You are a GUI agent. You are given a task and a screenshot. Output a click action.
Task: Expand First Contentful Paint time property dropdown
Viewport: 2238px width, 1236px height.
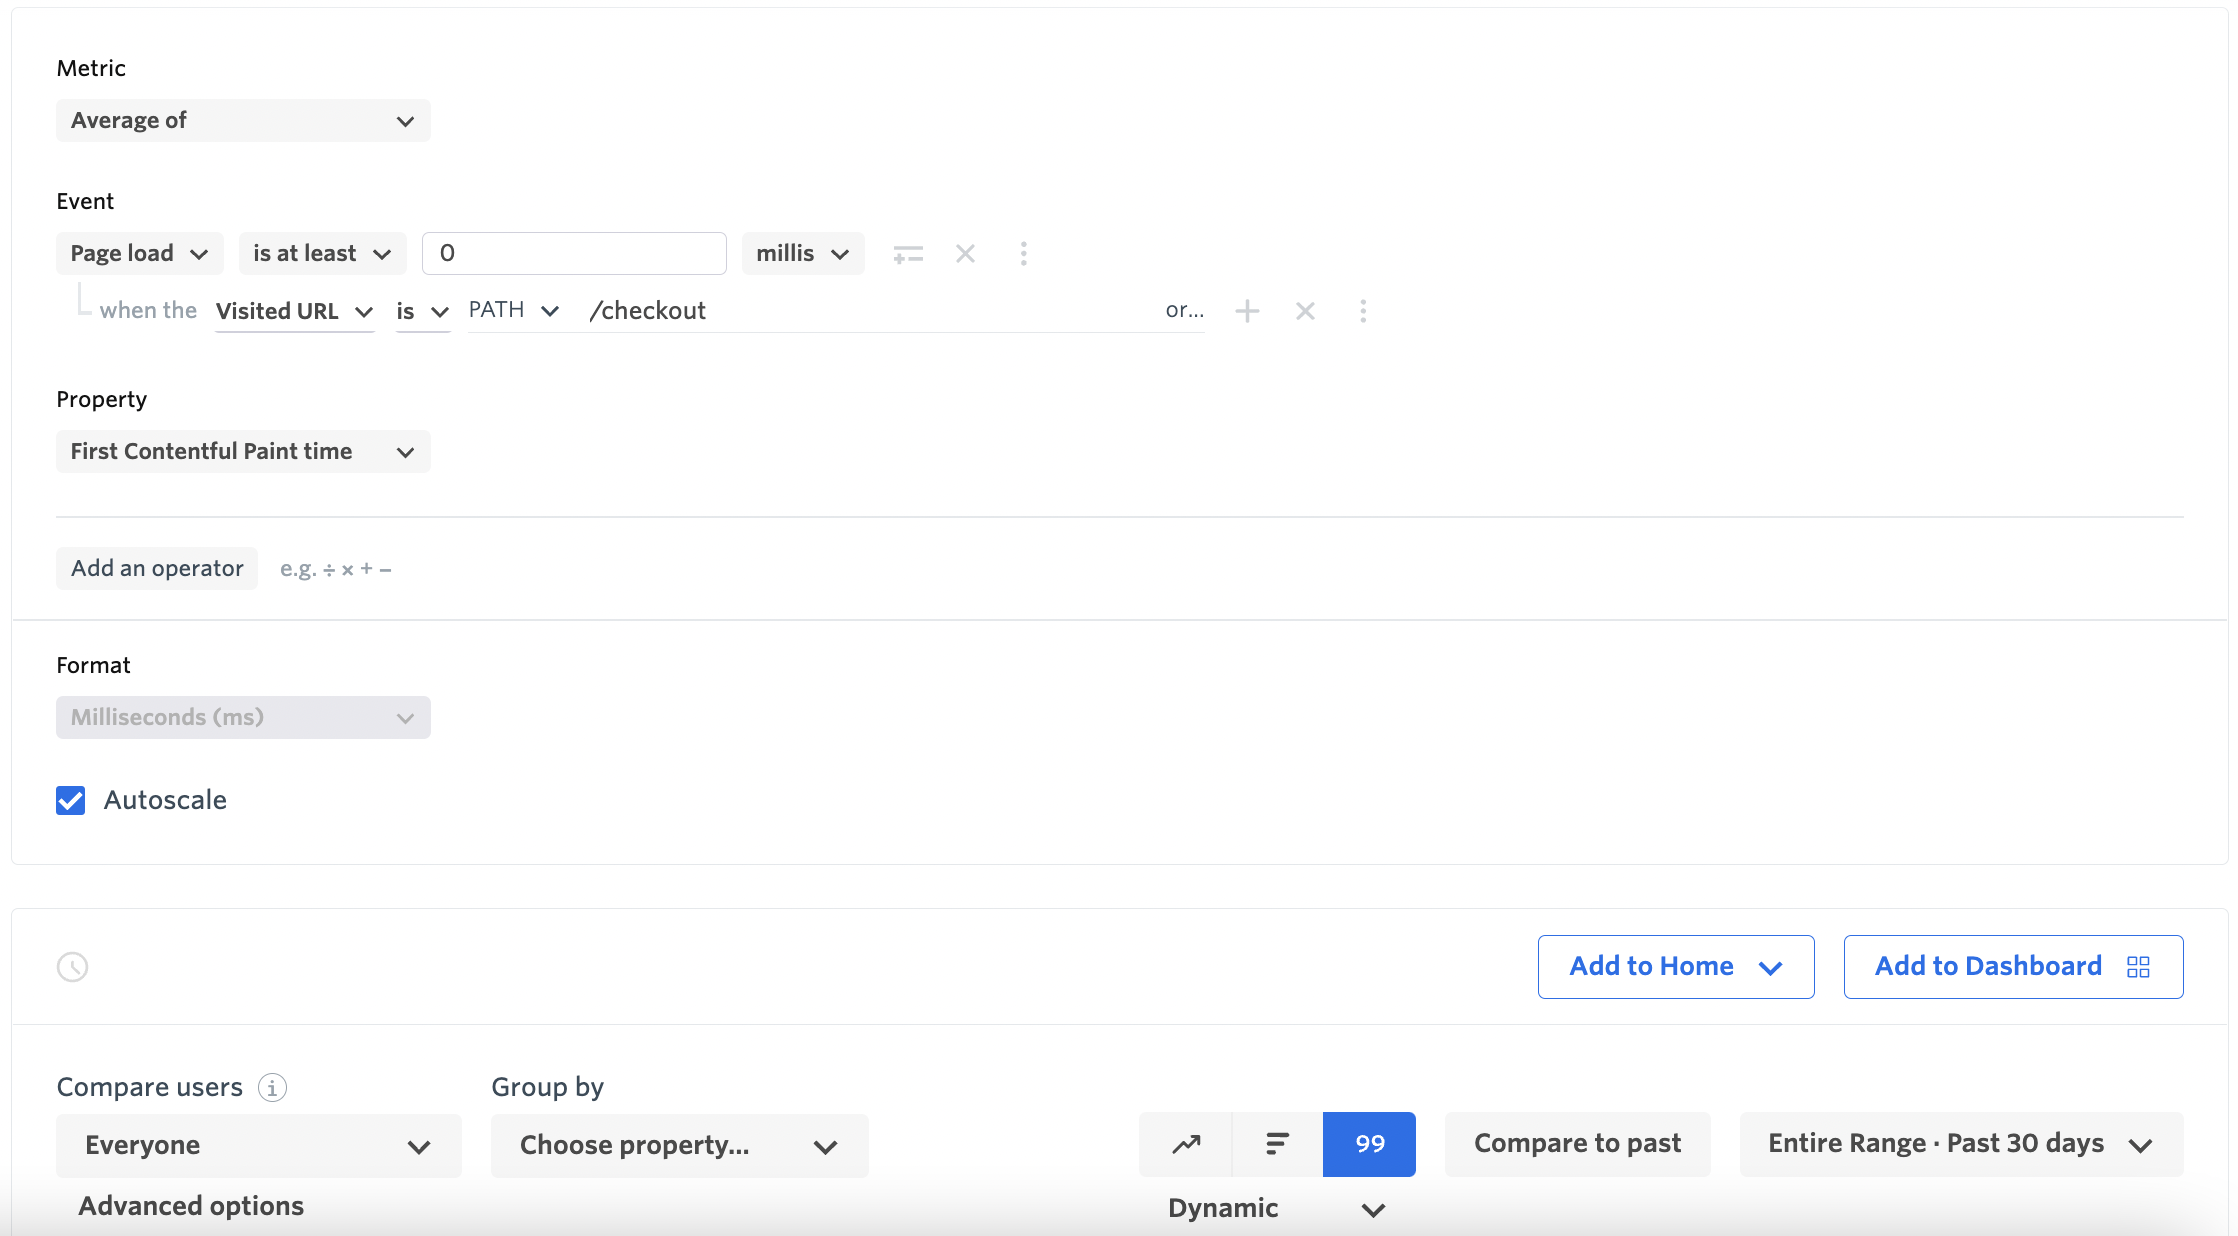point(243,452)
